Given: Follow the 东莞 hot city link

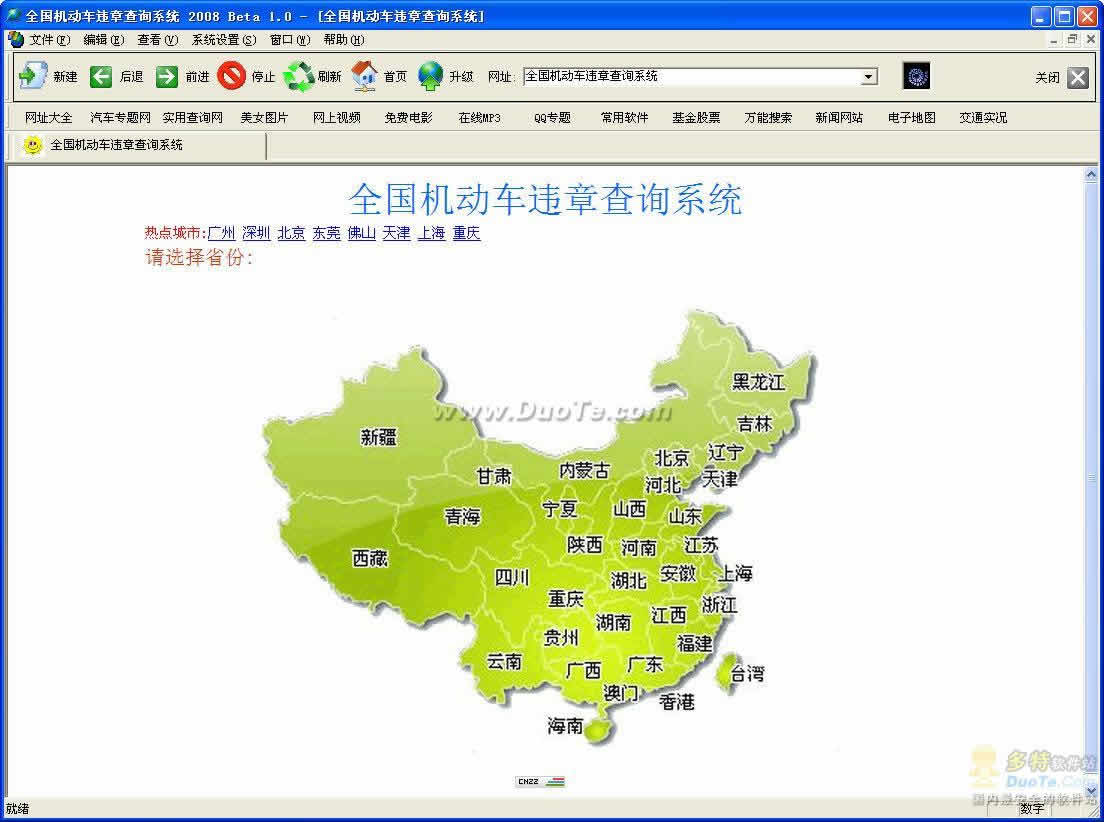Looking at the screenshot, I should (326, 233).
